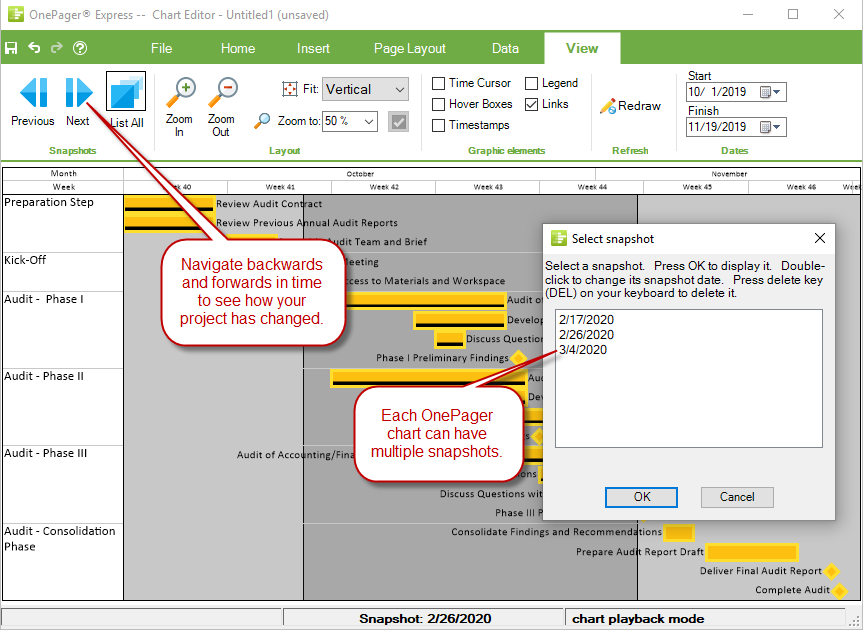This screenshot has width=863, height=630.
Task: Switch to the Page Layout tab
Action: click(409, 48)
